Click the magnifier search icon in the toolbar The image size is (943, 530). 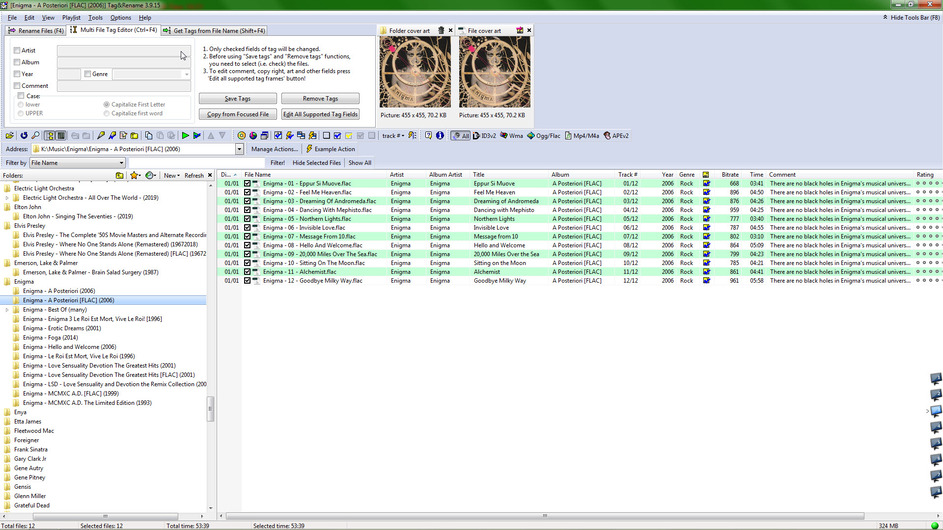(x=35, y=136)
